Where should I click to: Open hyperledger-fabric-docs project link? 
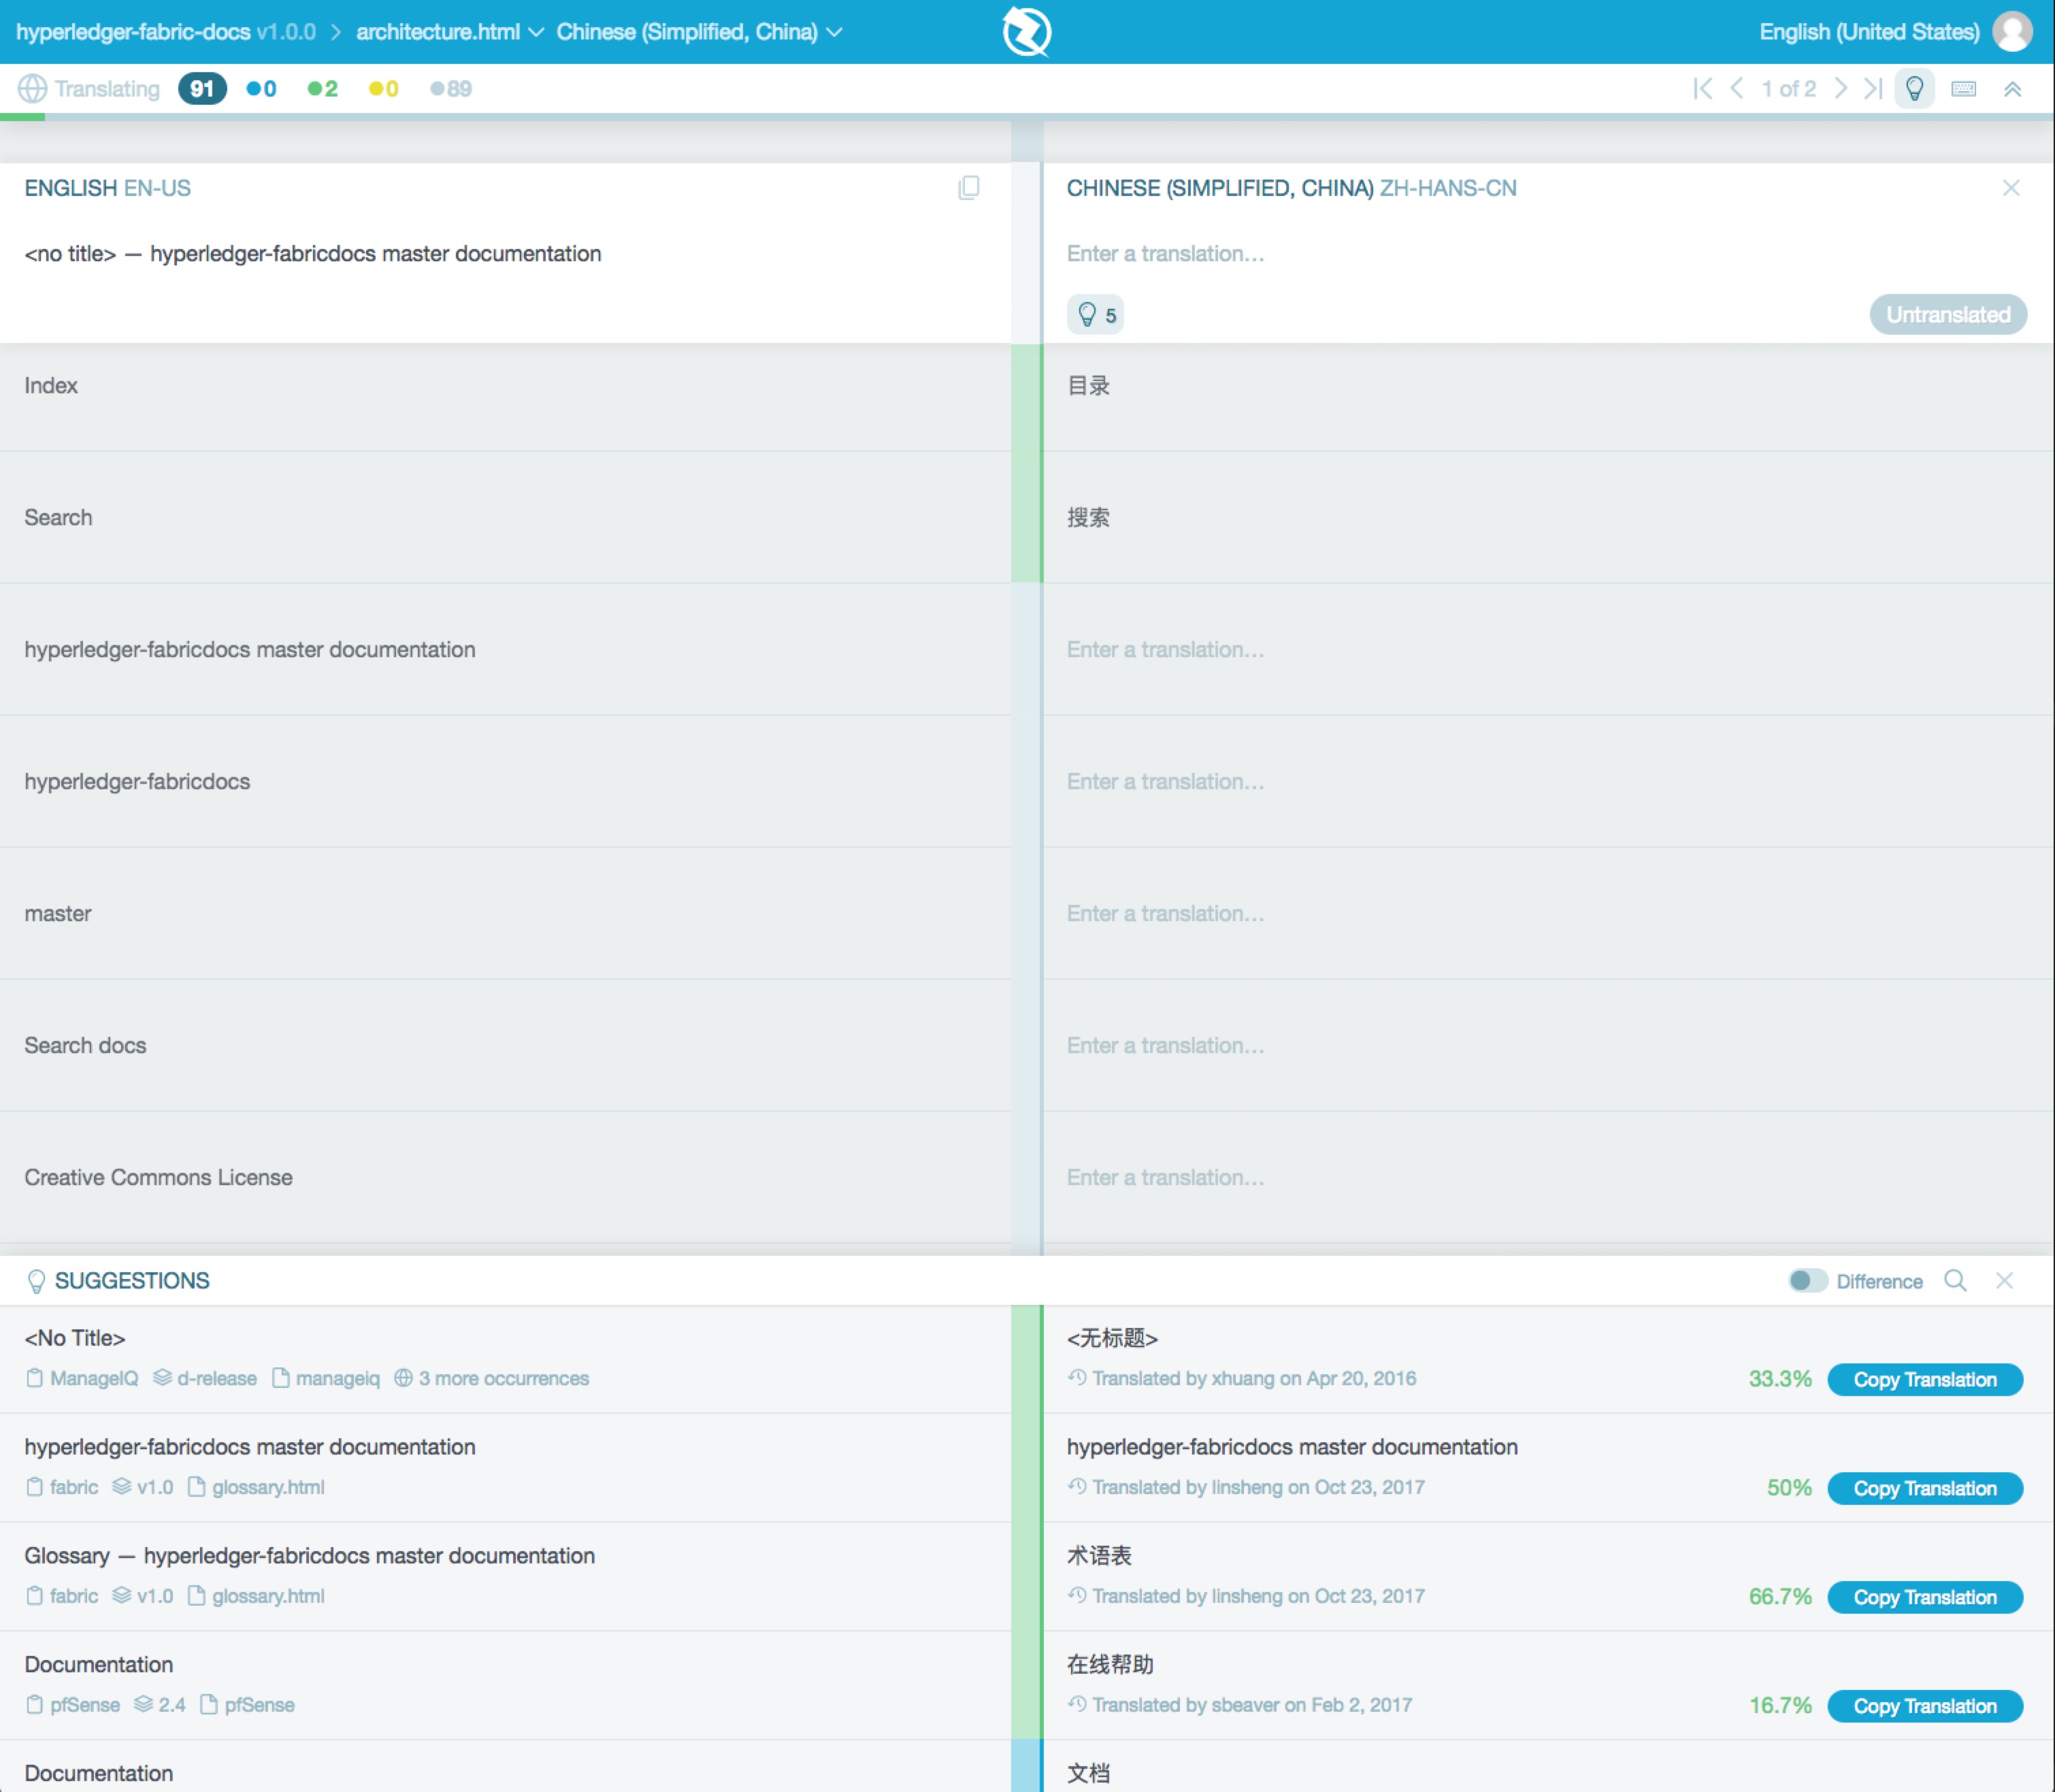[133, 32]
